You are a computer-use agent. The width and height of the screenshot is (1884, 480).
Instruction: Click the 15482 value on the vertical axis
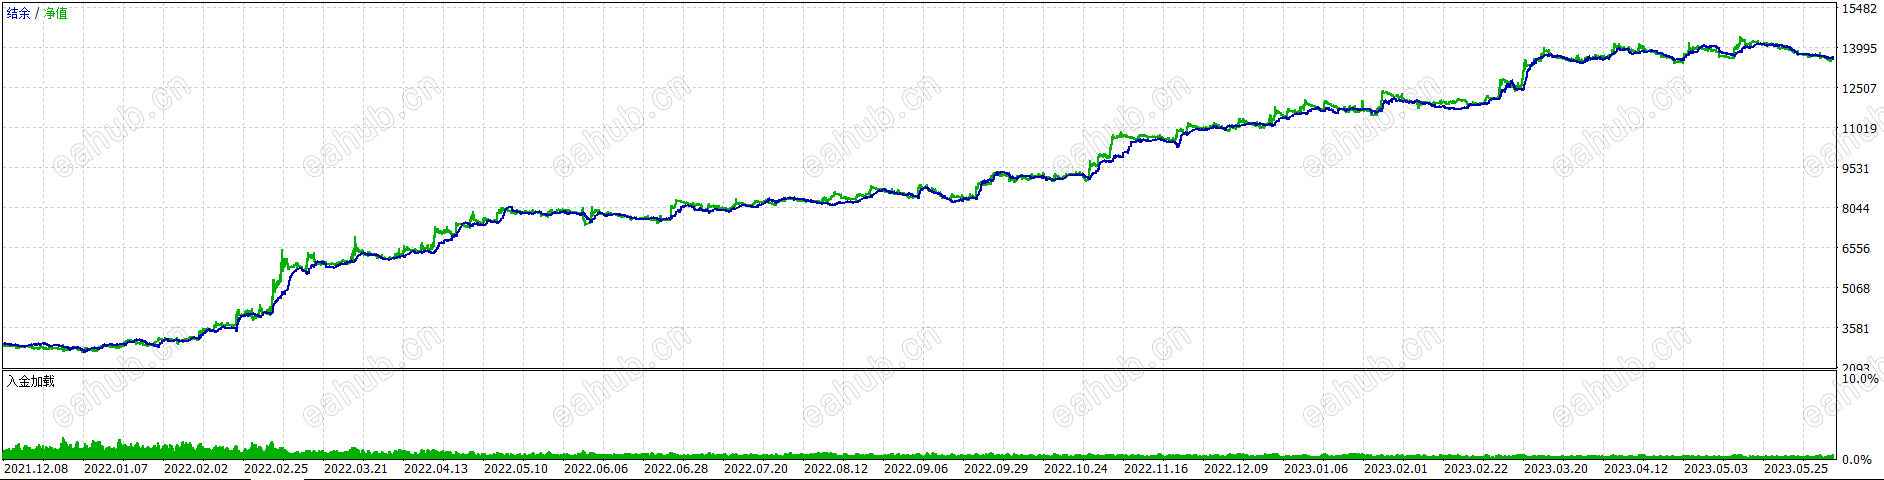click(x=1859, y=9)
